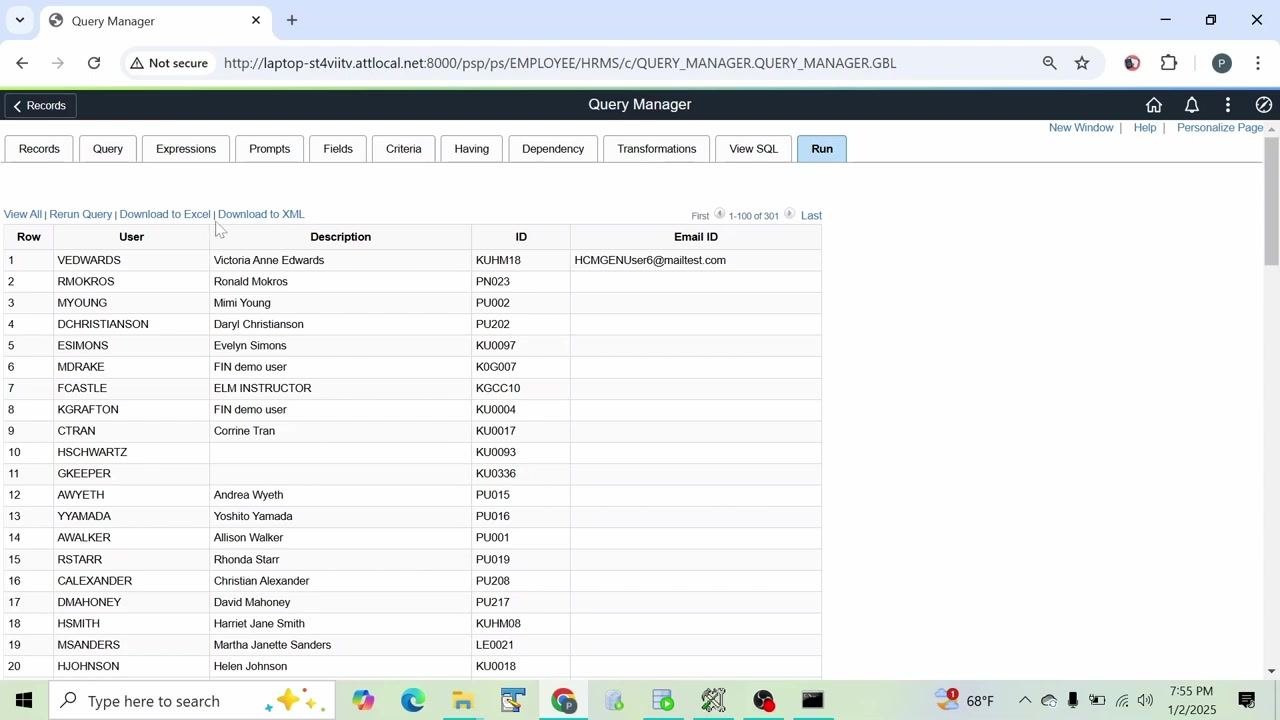Open the NavBar compass icon
Screen dimensions: 1280x720
point(1264,105)
